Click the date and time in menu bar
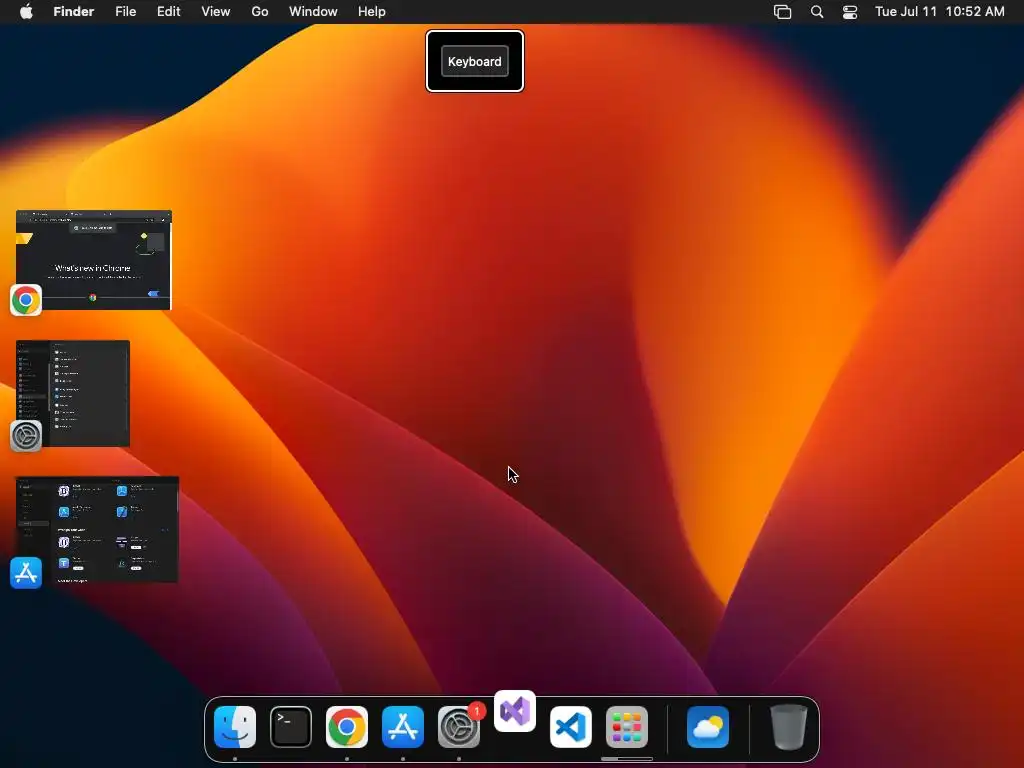The image size is (1024, 768). 940,12
